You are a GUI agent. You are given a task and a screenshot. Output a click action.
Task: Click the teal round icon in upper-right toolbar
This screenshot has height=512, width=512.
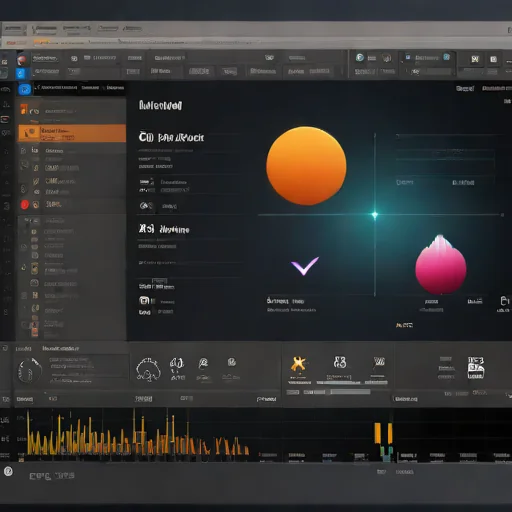click(360, 58)
